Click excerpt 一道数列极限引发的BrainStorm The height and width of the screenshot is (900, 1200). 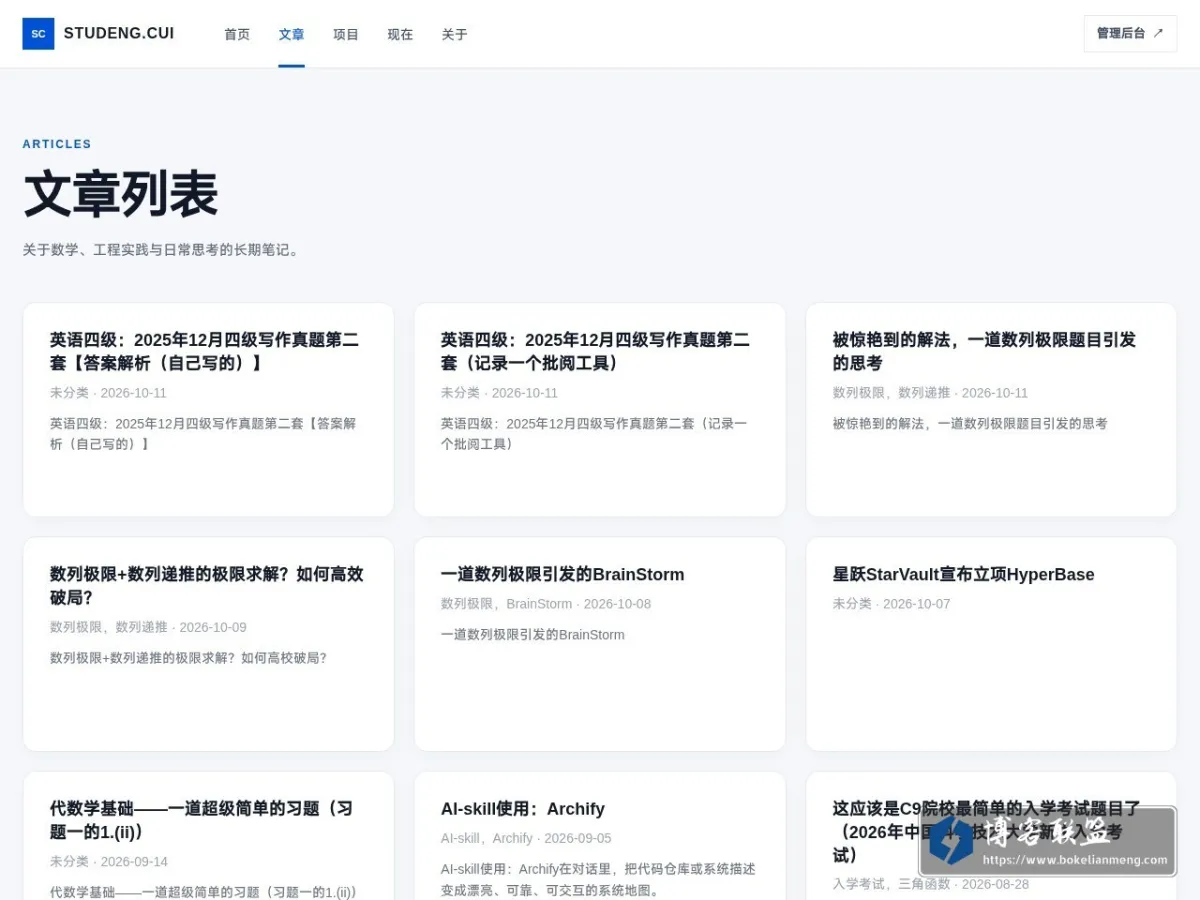533,635
